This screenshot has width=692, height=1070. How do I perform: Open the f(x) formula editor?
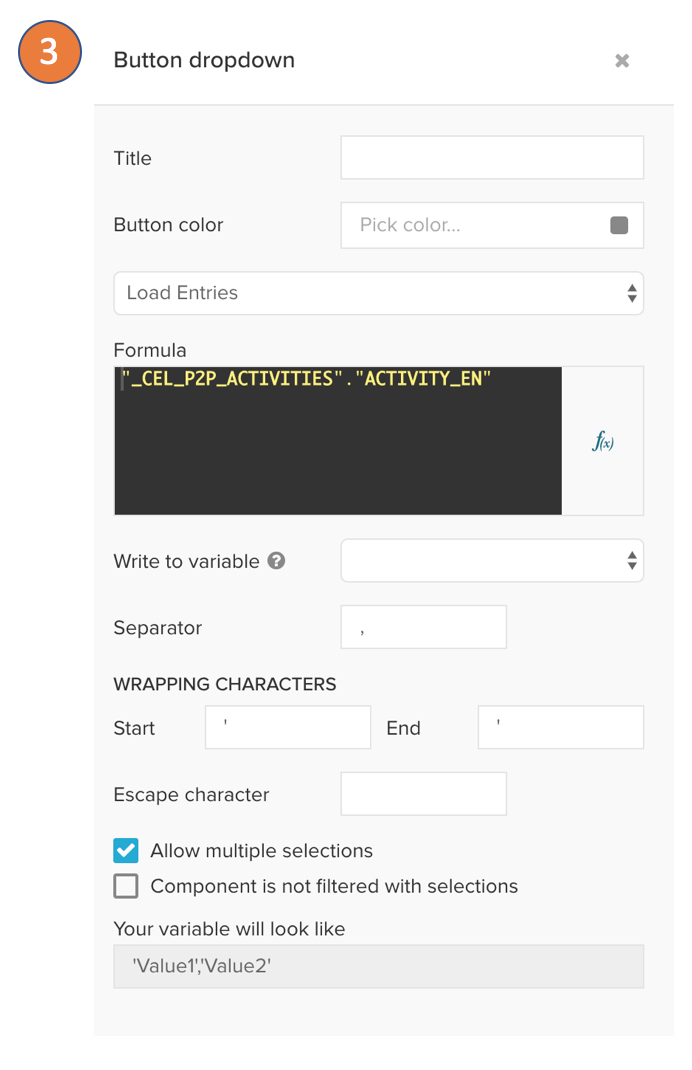[602, 441]
